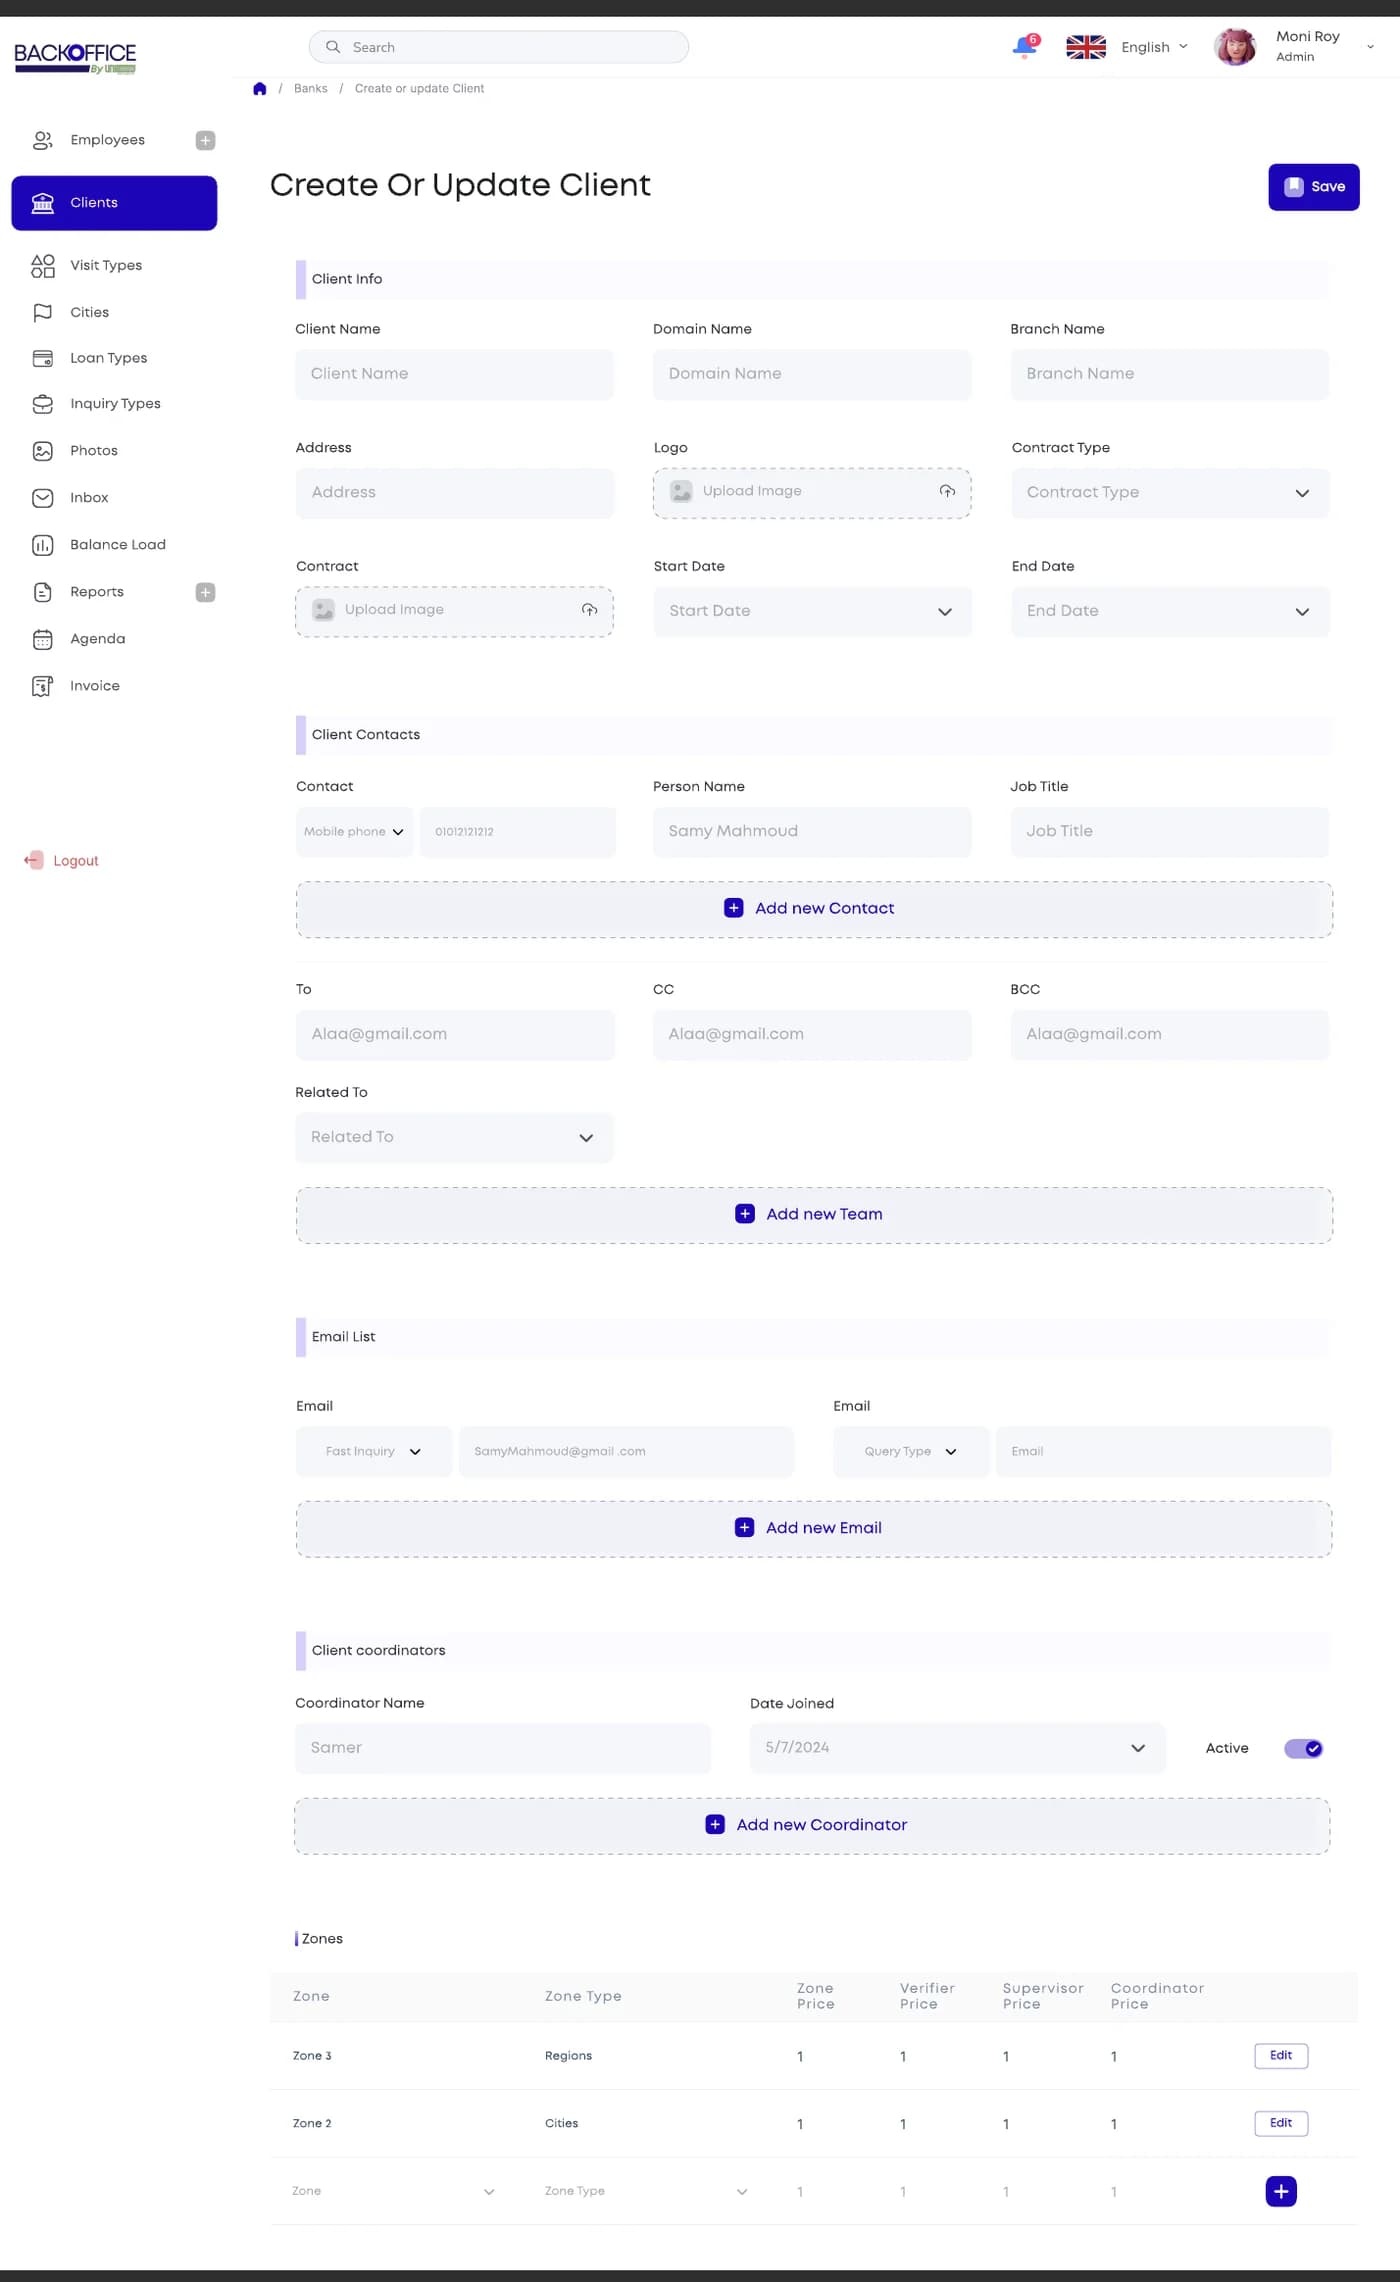
Task: Click the Inquiry Types icon
Action: (x=42, y=404)
